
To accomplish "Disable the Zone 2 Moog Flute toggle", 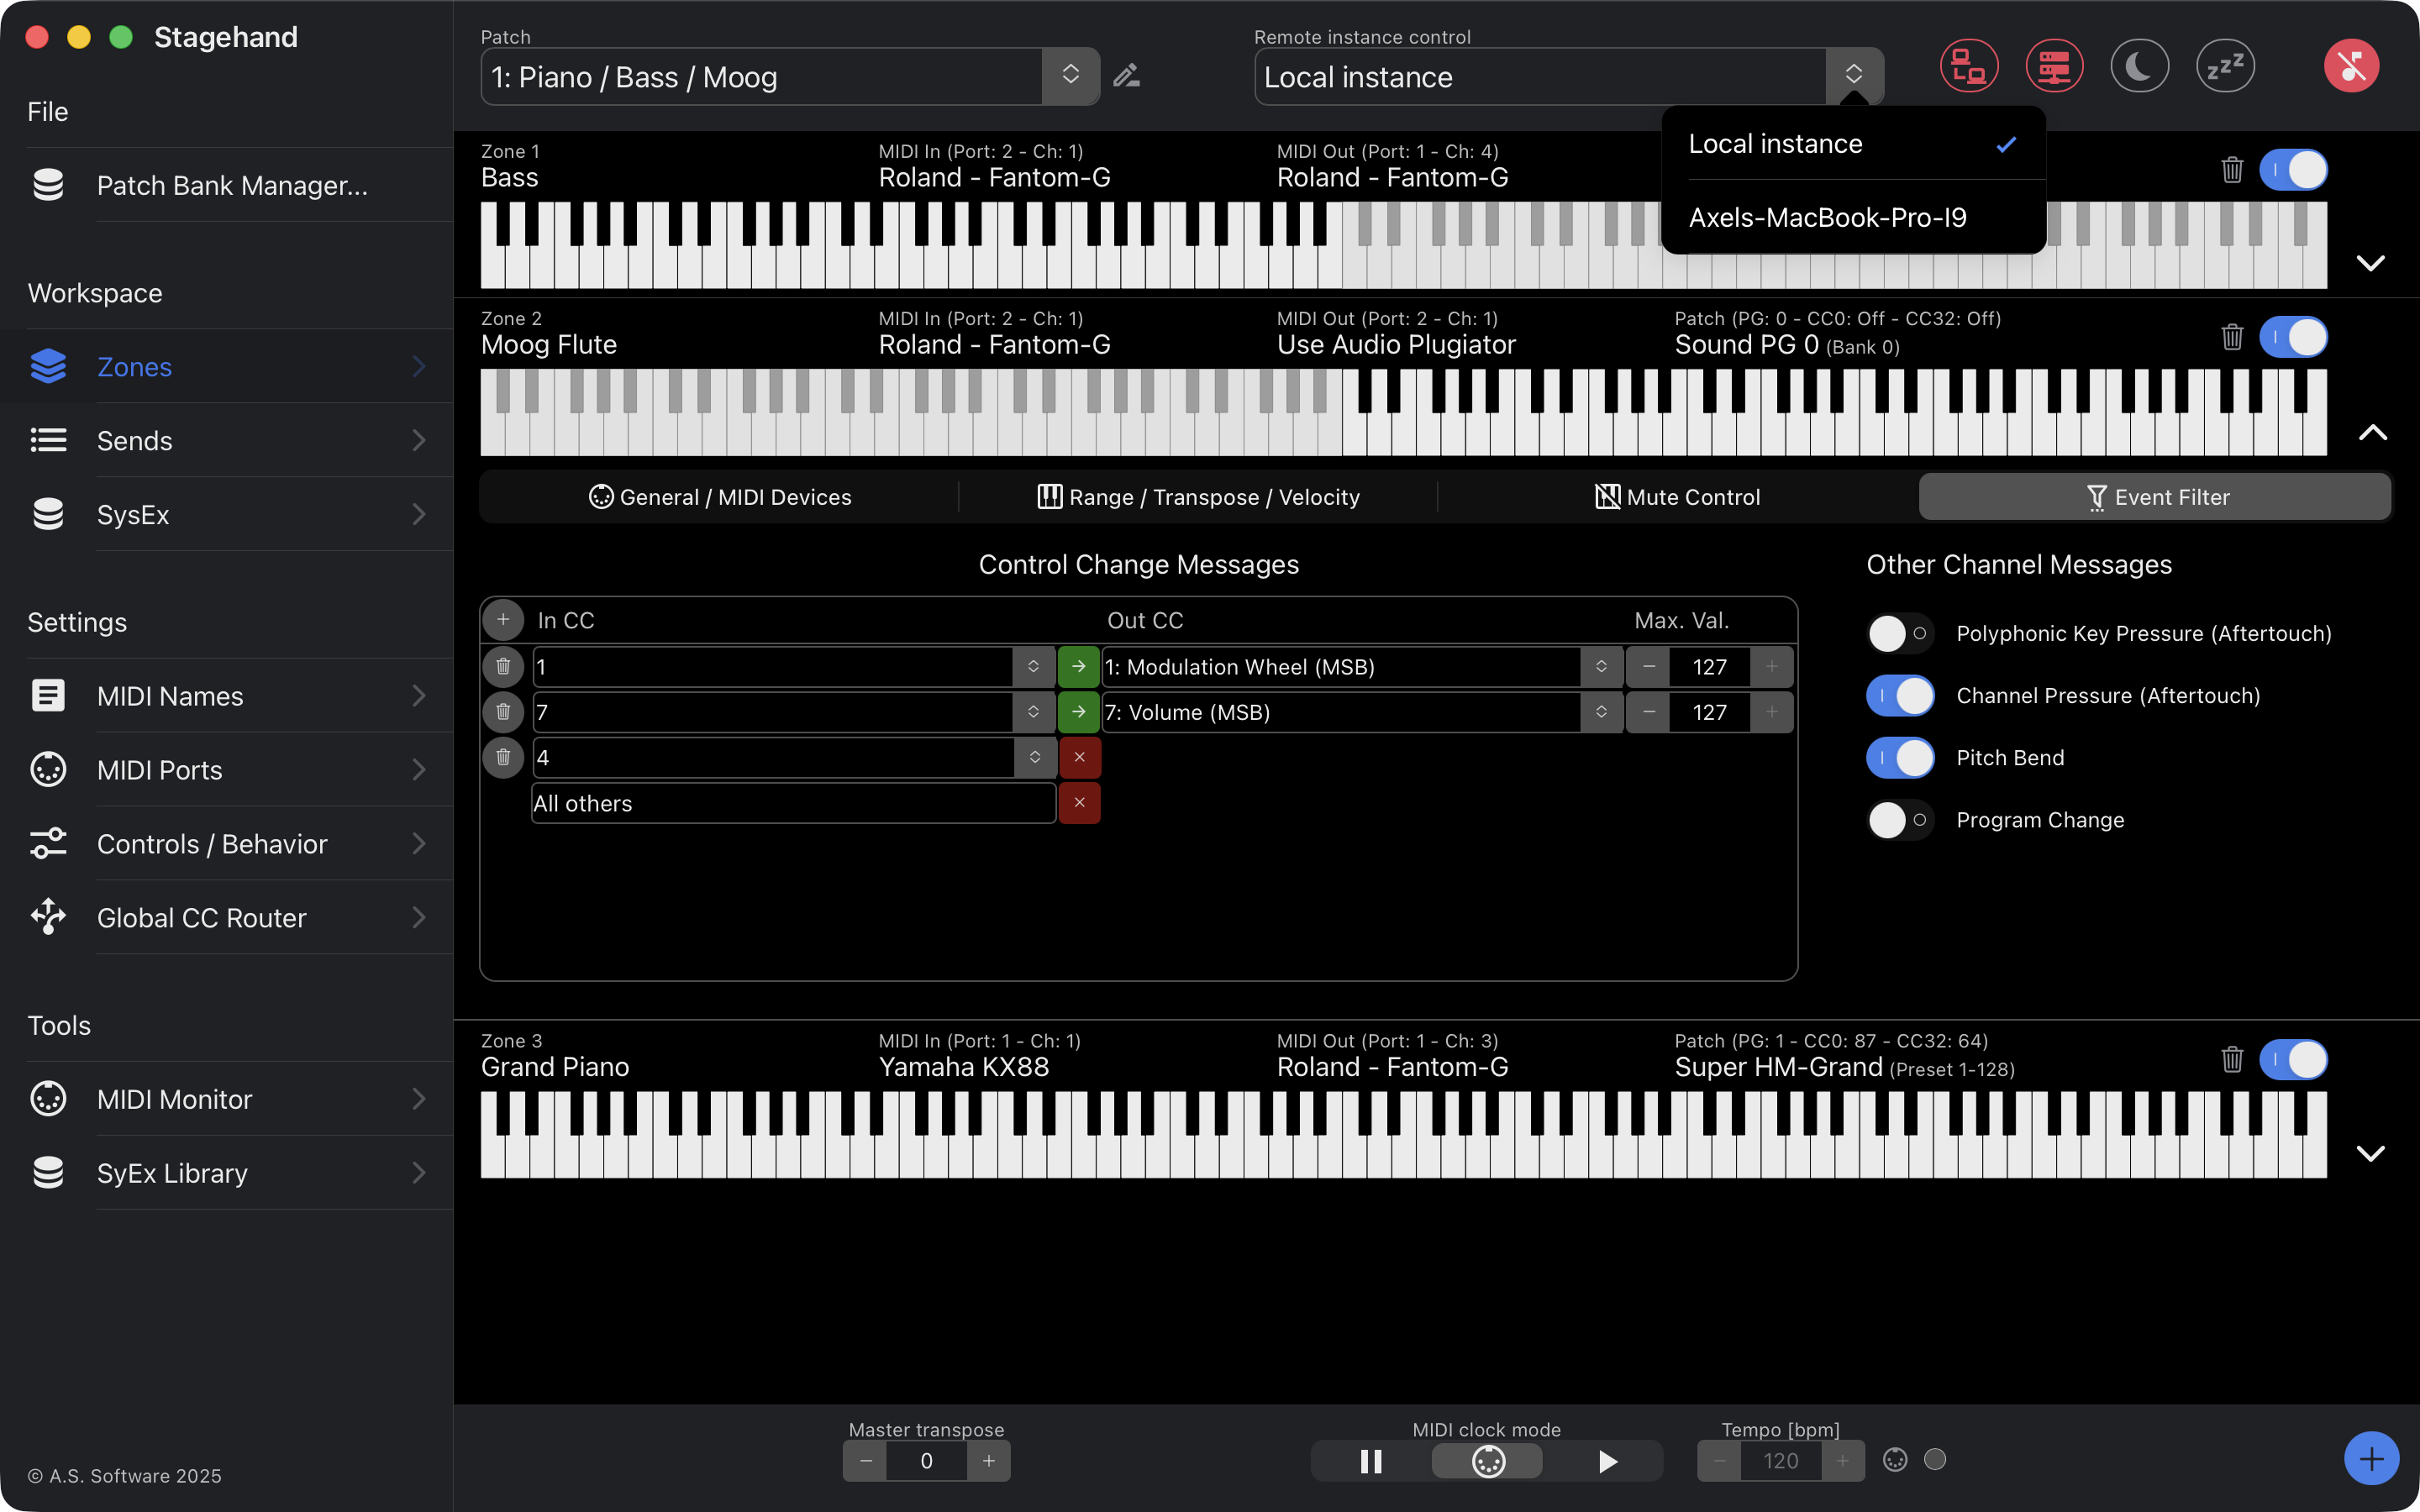I will (x=2293, y=336).
